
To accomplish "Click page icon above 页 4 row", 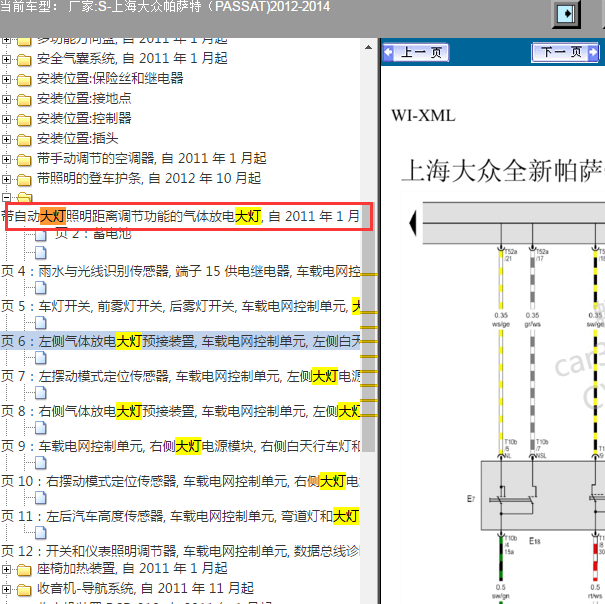I will (41, 253).
